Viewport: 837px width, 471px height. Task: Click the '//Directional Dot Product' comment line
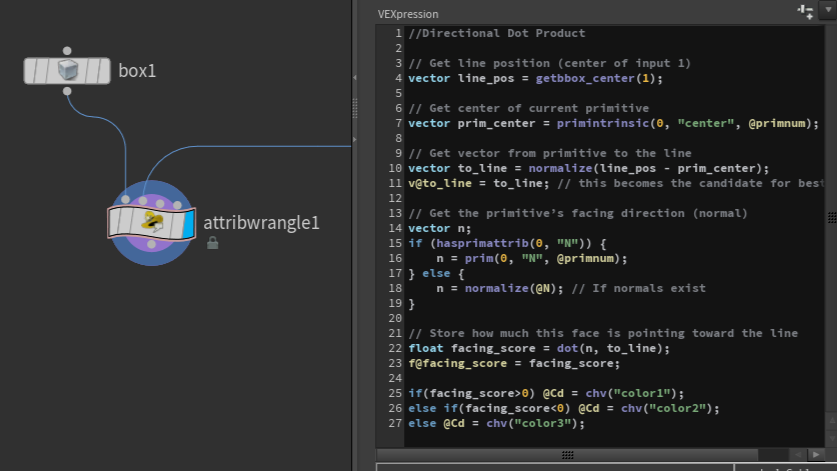pos(497,33)
